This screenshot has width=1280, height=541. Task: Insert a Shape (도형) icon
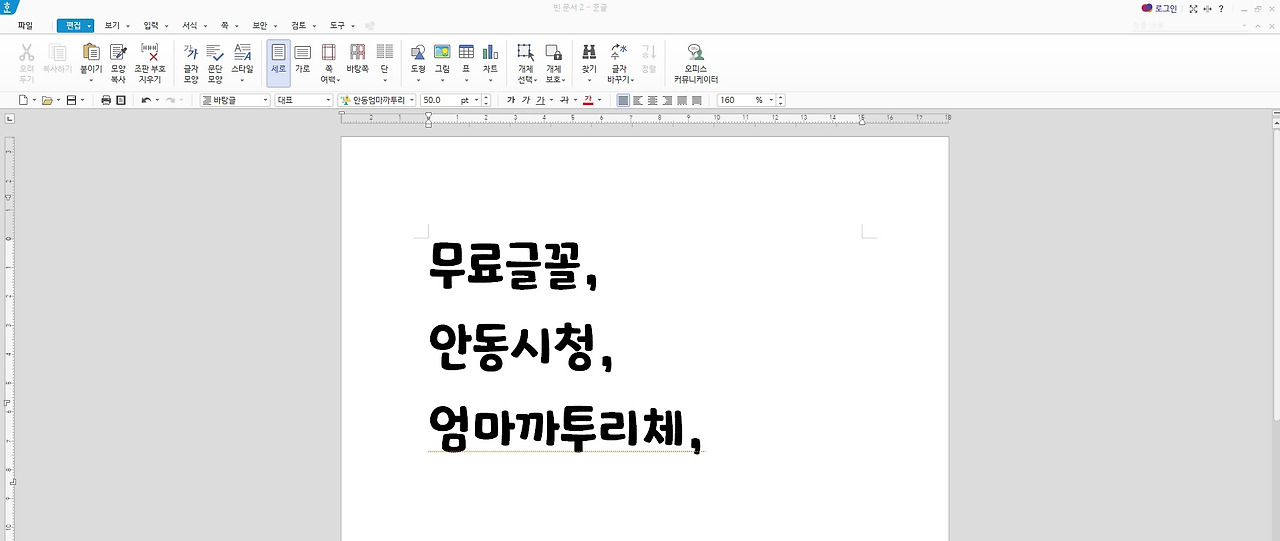418,53
